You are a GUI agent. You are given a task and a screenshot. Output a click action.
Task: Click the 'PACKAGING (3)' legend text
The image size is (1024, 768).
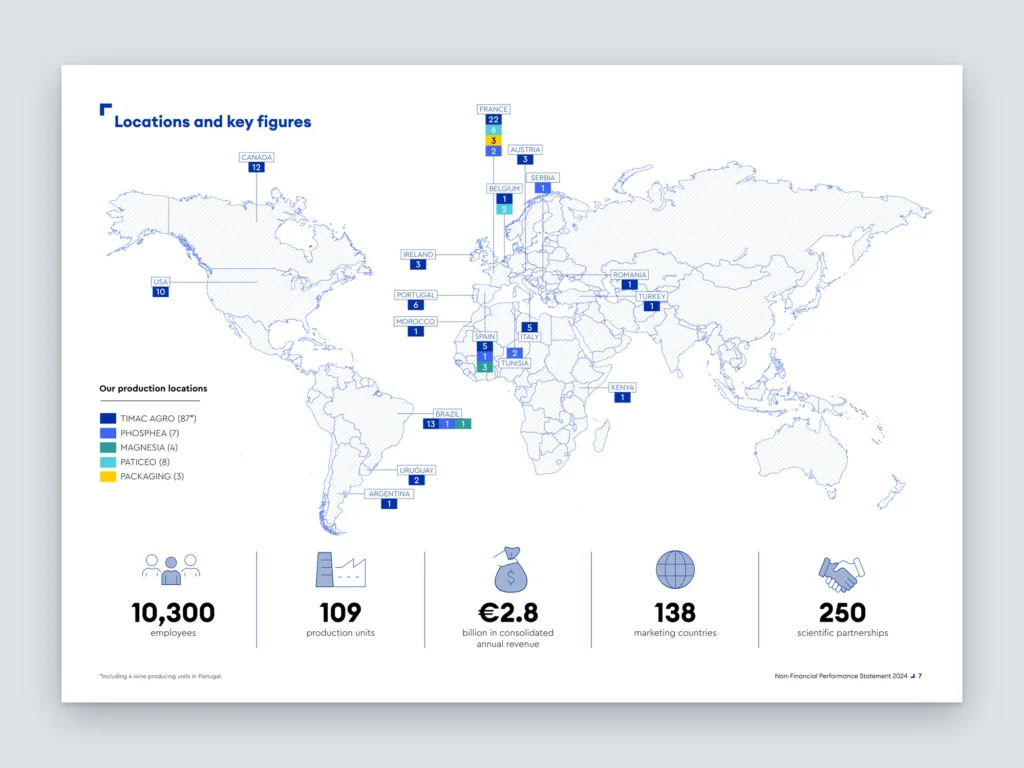point(152,476)
